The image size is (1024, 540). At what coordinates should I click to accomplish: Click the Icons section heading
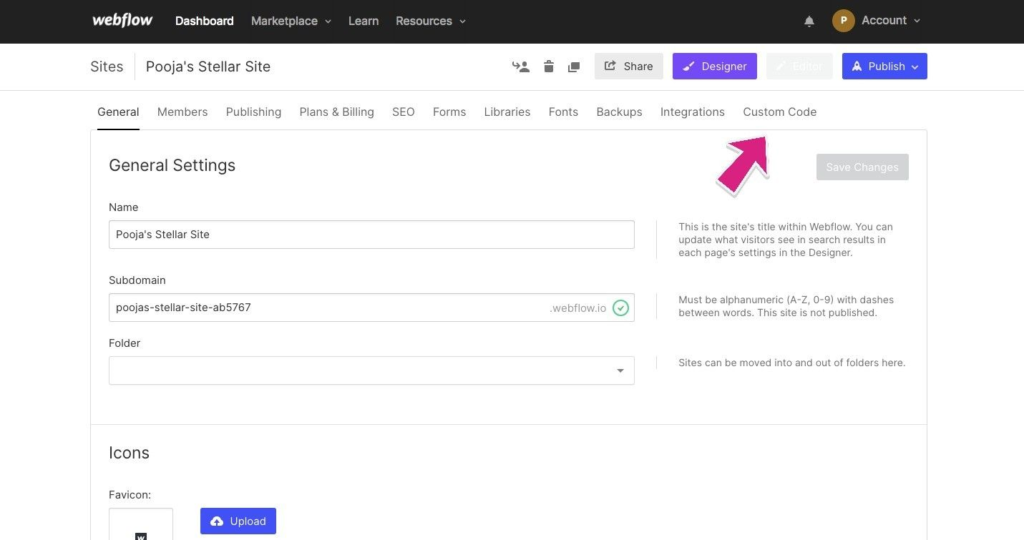click(x=129, y=453)
